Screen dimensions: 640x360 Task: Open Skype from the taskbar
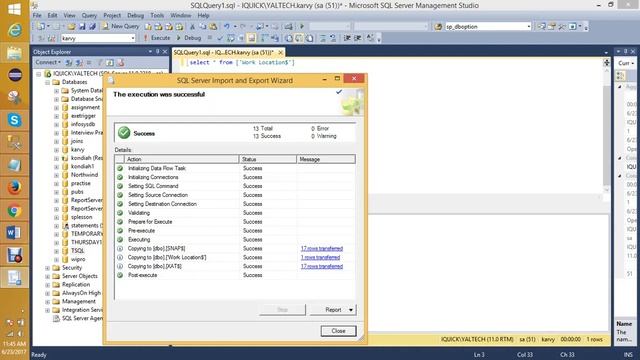pos(14,120)
